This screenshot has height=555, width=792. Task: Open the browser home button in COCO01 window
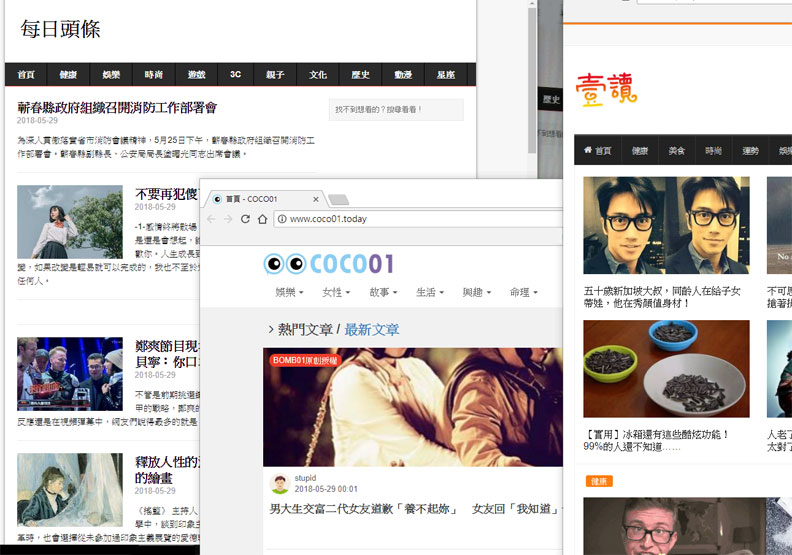click(x=262, y=219)
